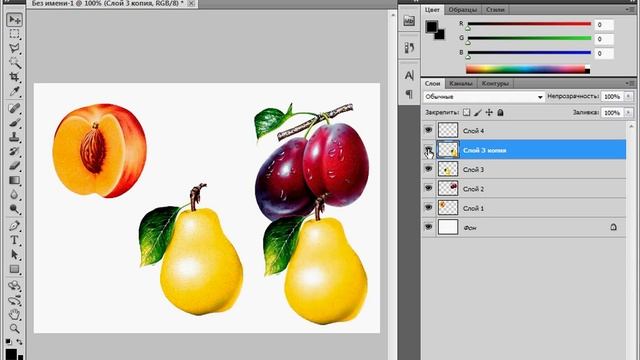Image resolution: width=640 pixels, height=360 pixels.
Task: Toggle lock transparent pixels
Action: point(467,112)
